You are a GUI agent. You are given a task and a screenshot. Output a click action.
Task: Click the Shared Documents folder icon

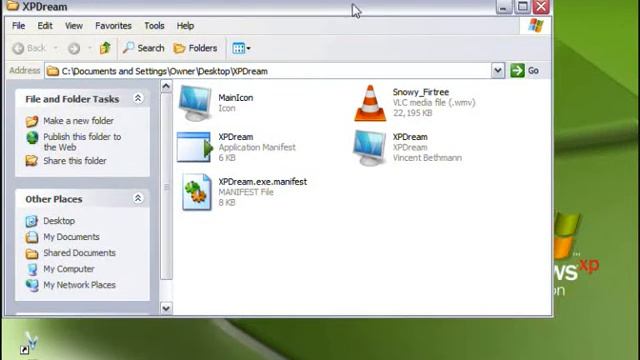31,253
